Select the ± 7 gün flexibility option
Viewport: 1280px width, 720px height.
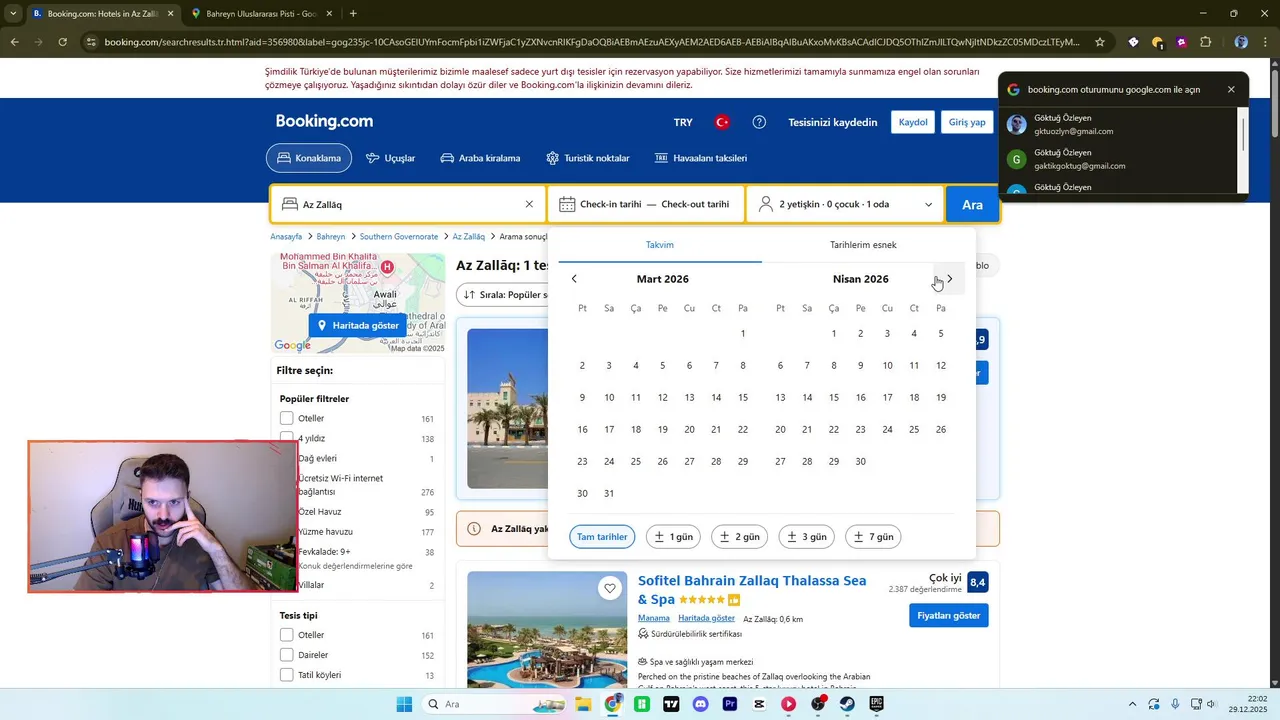(873, 537)
